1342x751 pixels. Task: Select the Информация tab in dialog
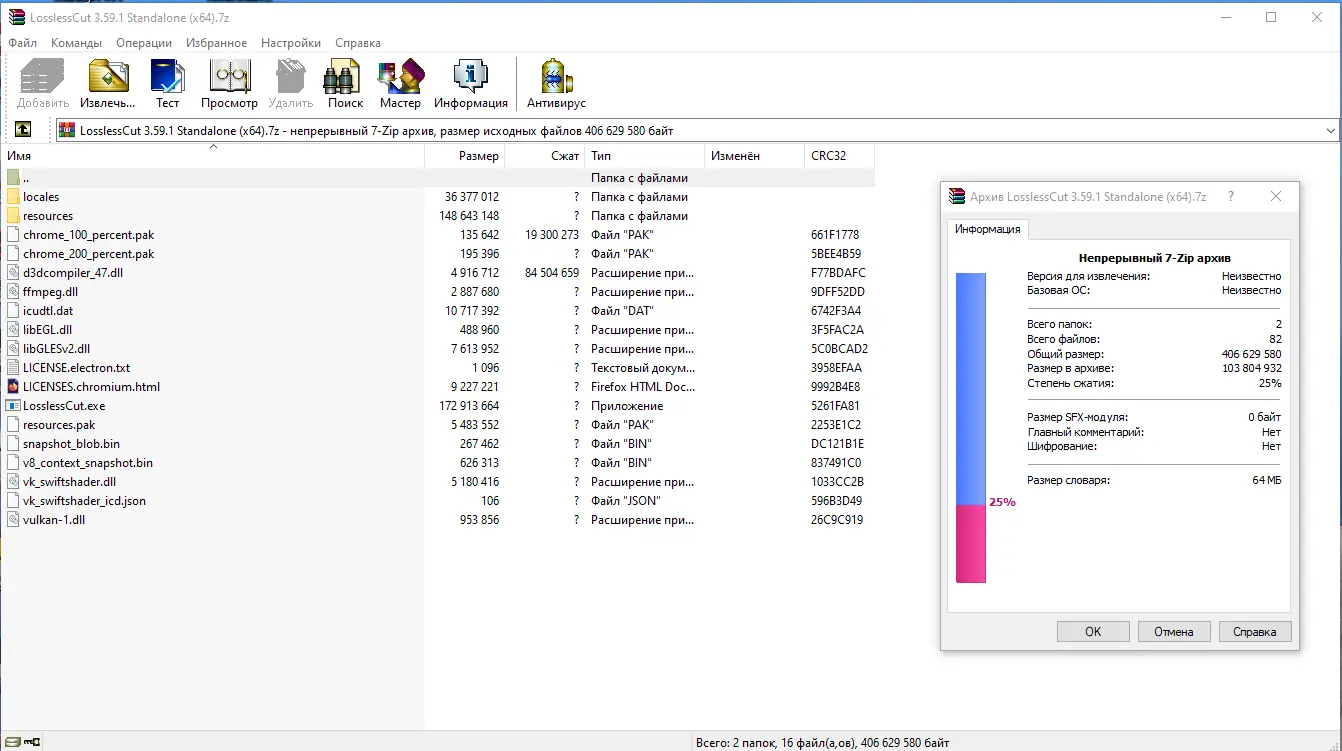[x=987, y=229]
